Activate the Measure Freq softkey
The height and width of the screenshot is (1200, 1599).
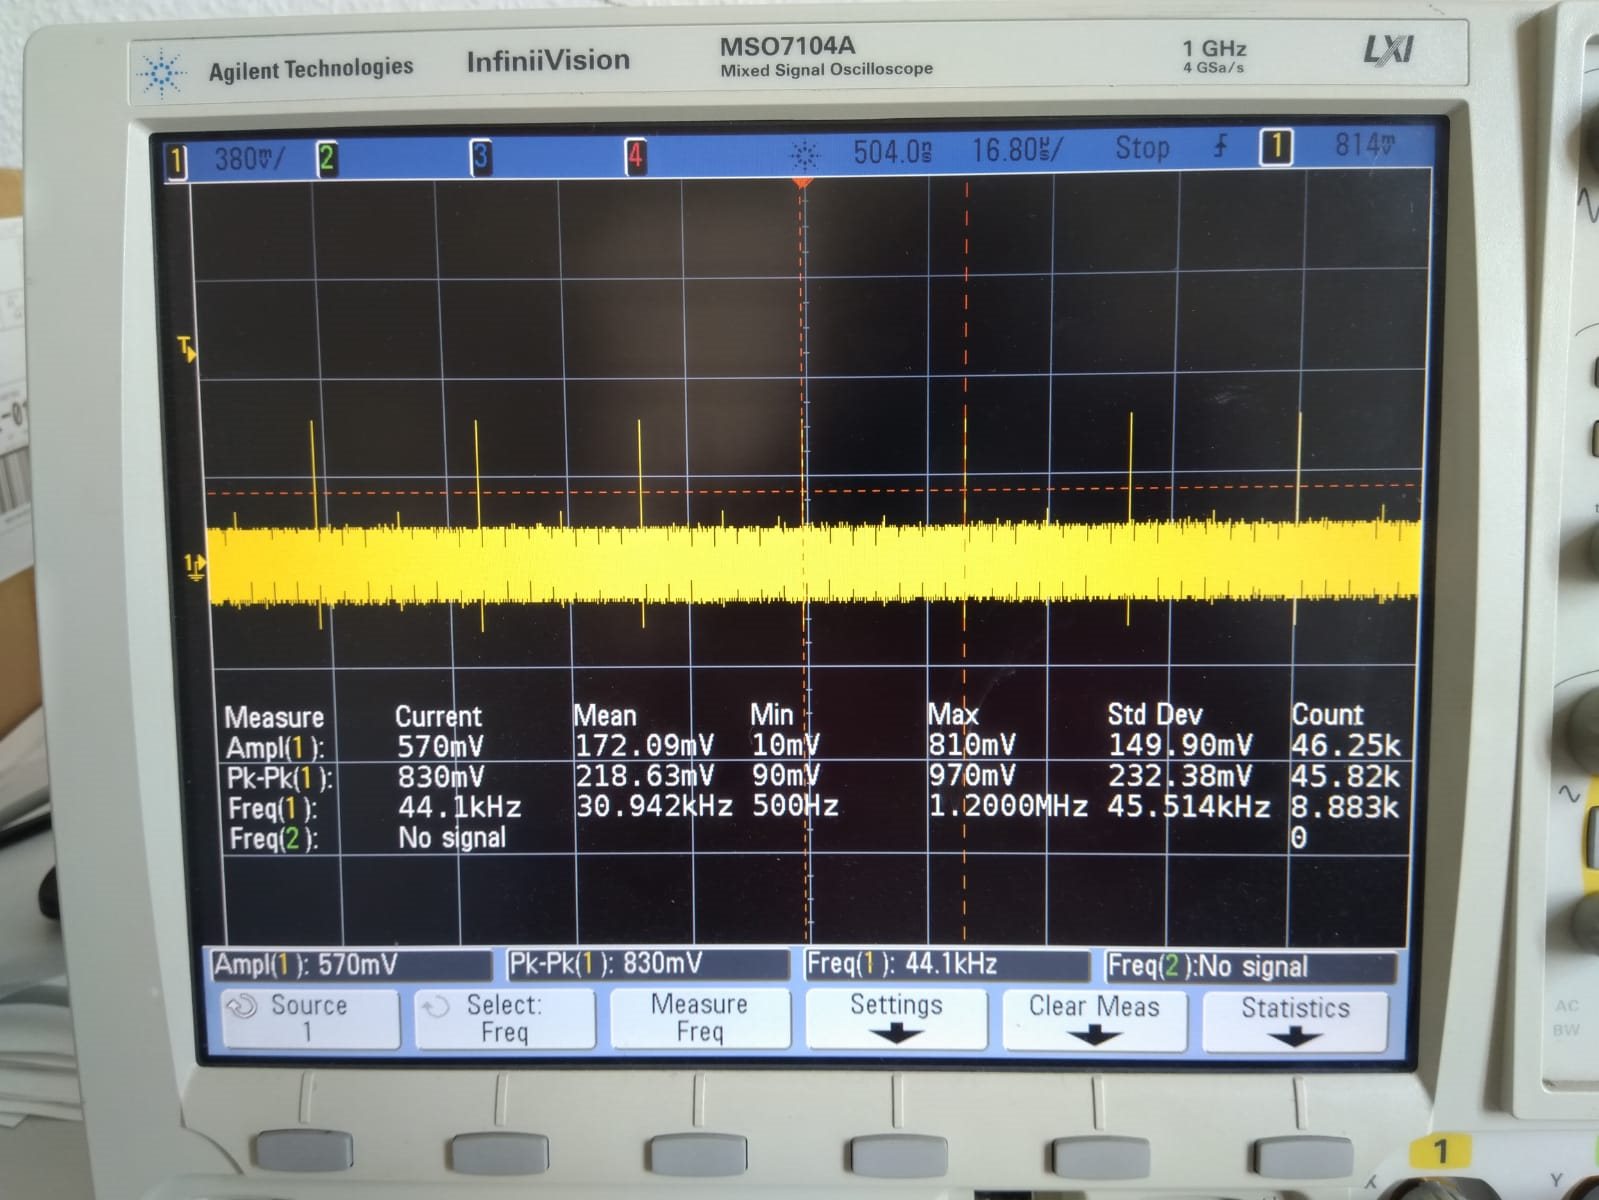699,1018
